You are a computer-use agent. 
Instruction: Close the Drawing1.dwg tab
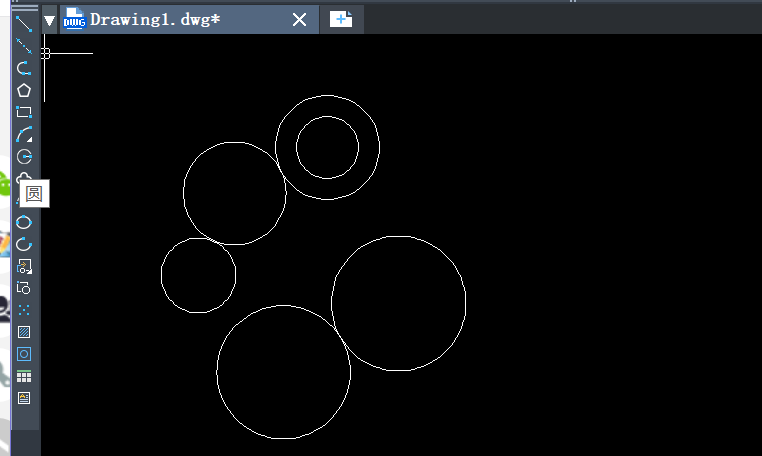click(x=299, y=19)
